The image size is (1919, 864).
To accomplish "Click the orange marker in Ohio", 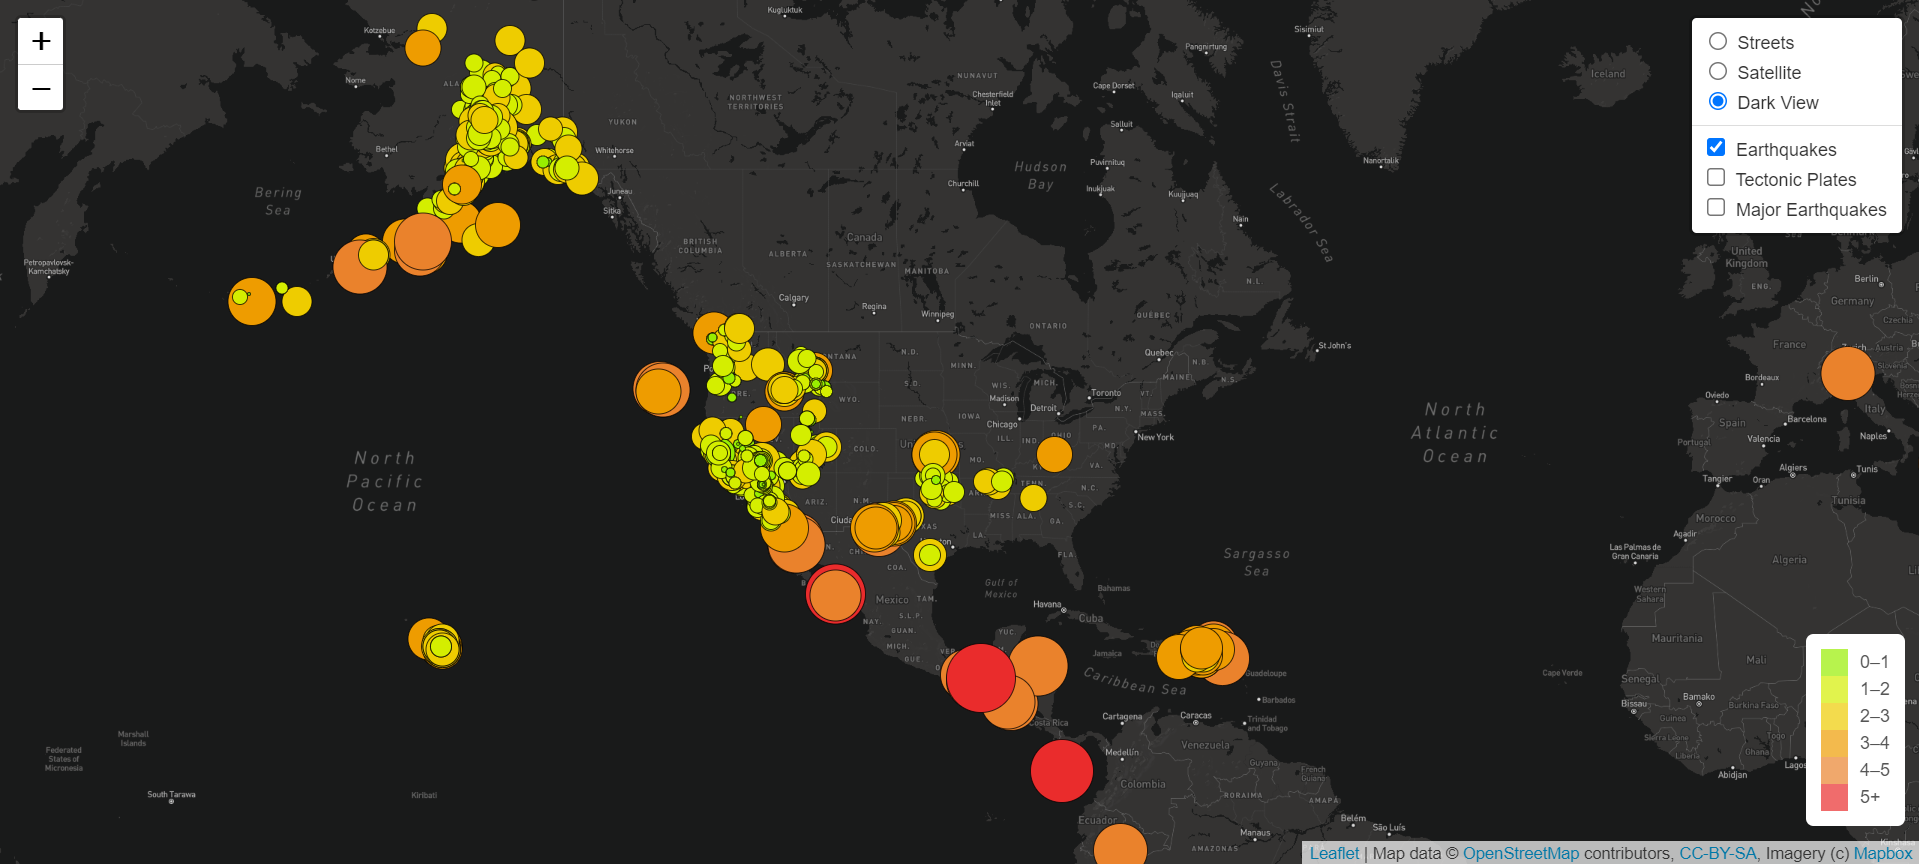I will click(1054, 454).
